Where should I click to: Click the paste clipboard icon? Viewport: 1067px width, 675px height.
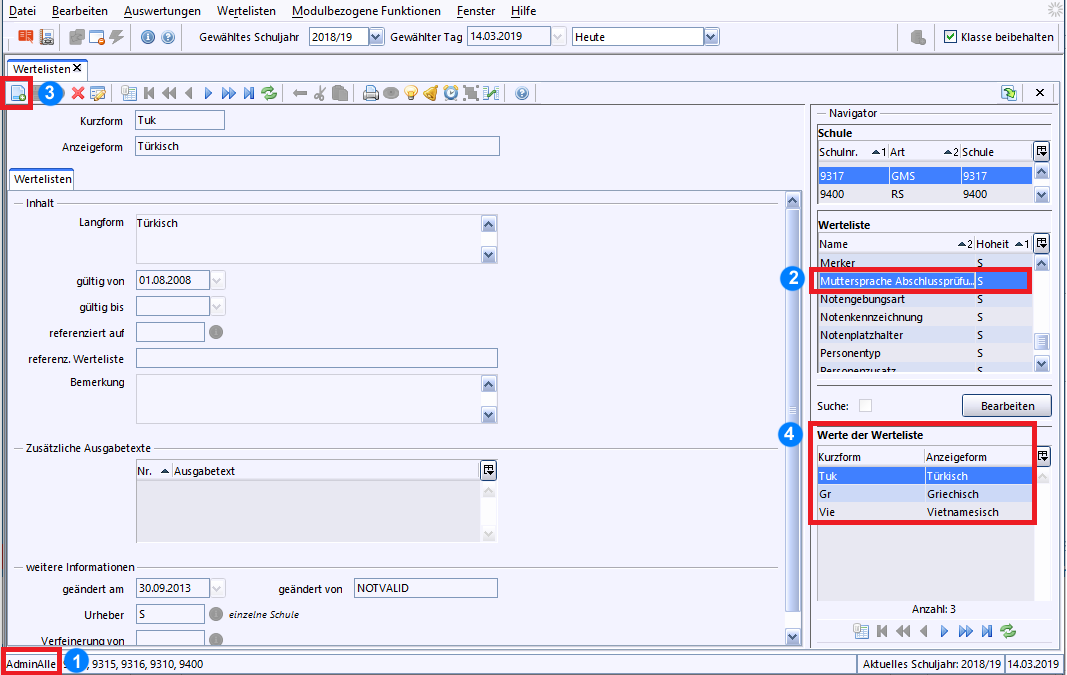pos(340,93)
